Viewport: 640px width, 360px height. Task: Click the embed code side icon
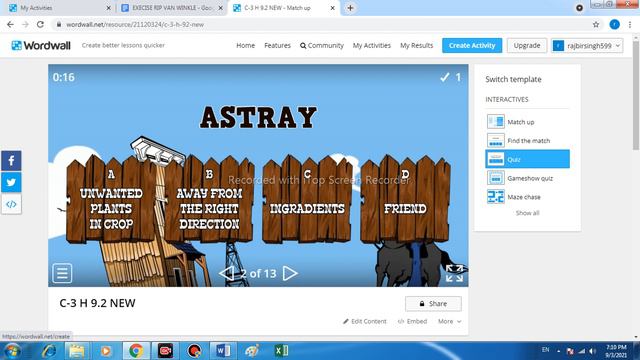pos(11,204)
